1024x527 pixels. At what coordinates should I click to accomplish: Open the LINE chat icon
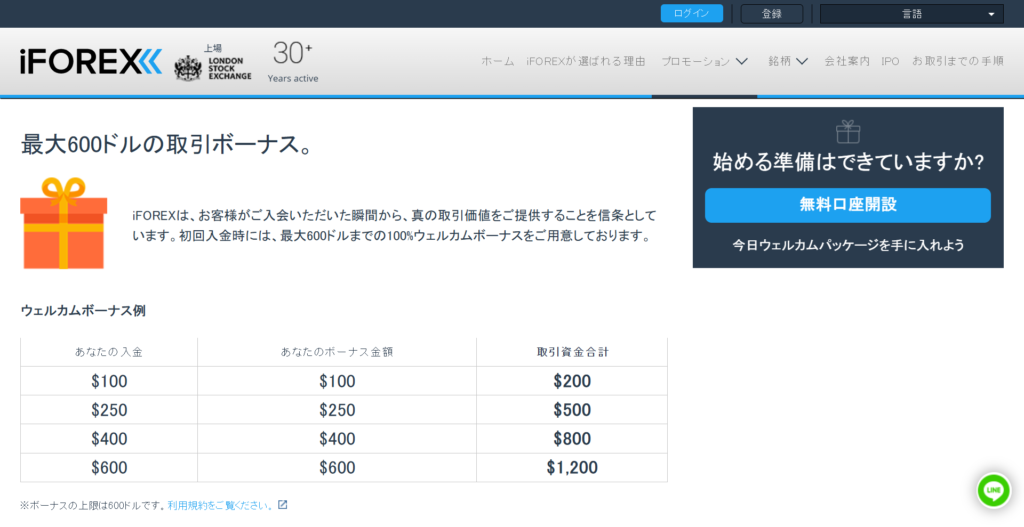point(994,490)
